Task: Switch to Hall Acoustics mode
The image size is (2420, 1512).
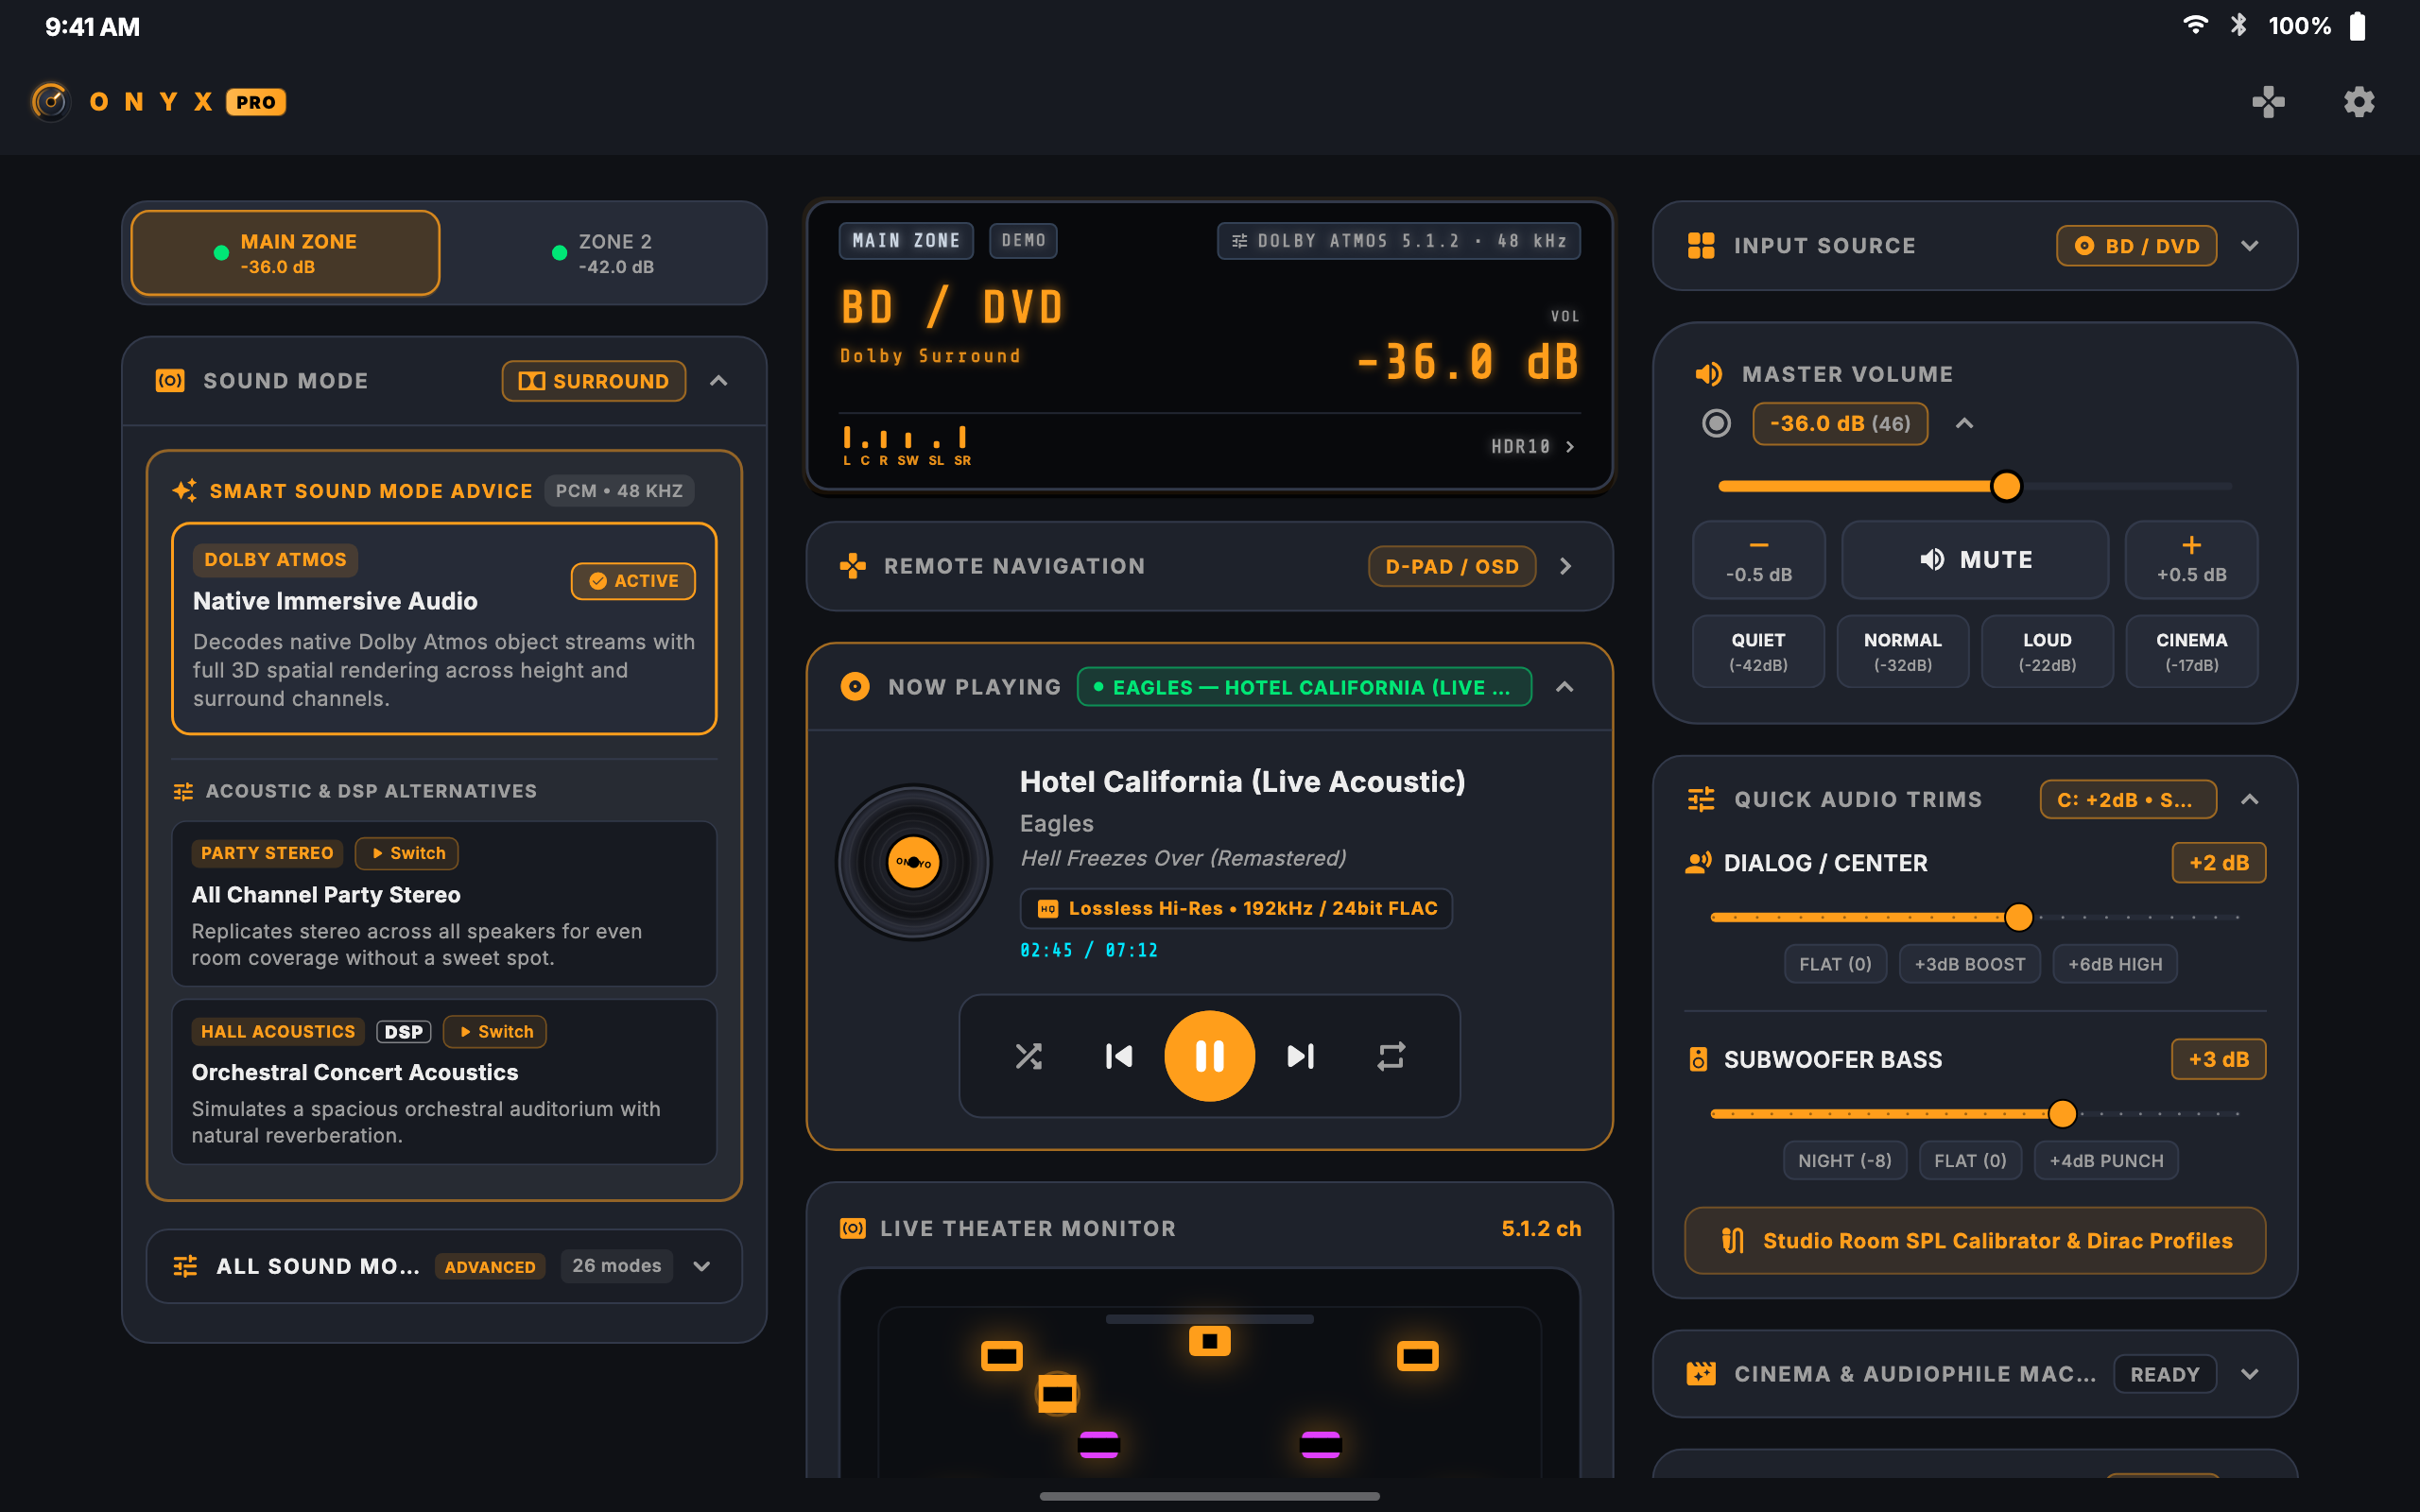Action: [x=495, y=1031]
